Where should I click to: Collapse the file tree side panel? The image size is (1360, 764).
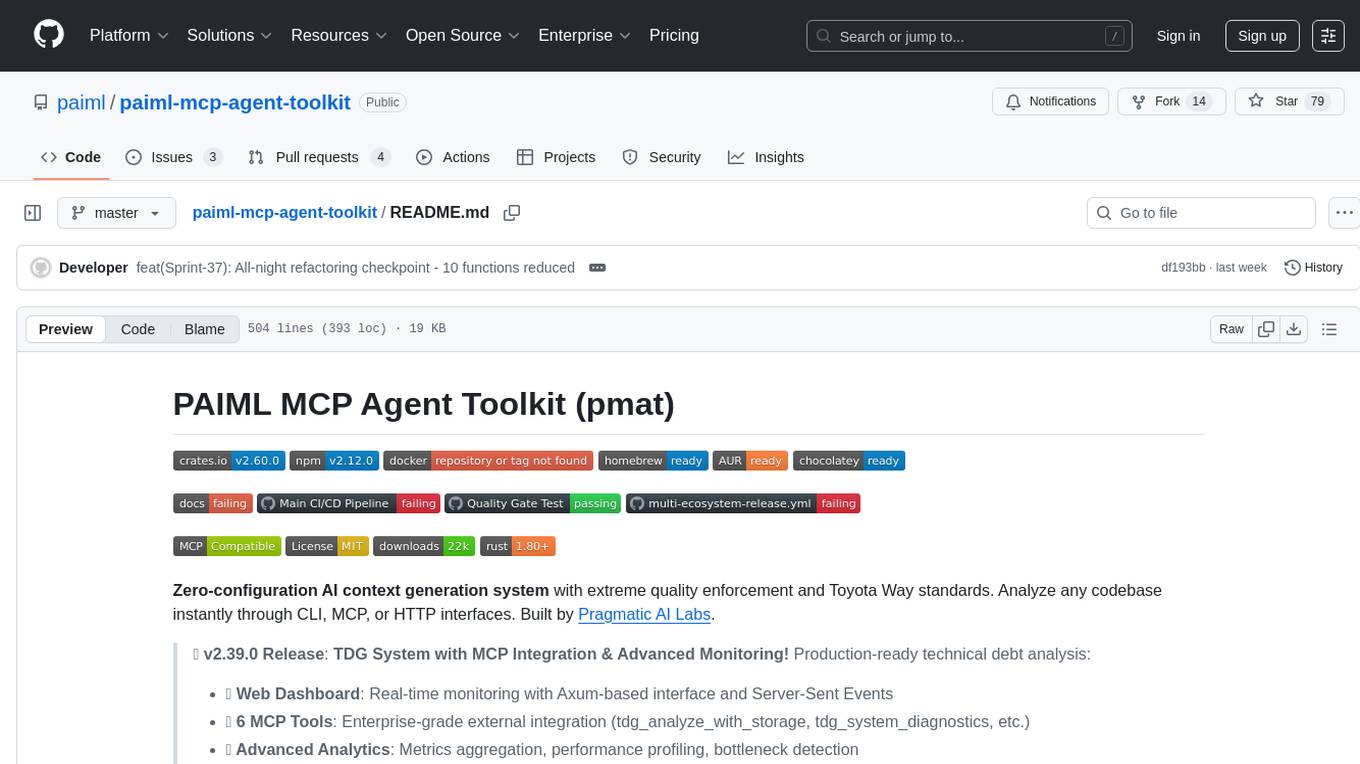[x=32, y=213]
